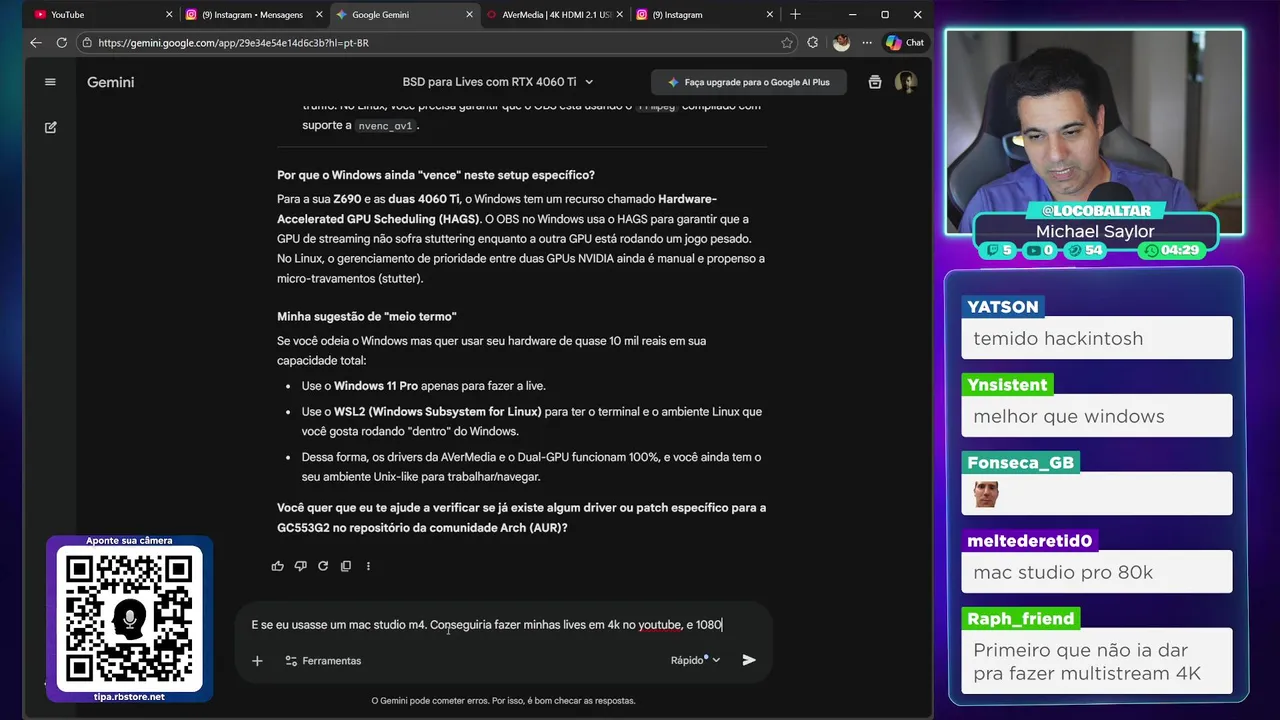Click the heading Minha sugestão de "meio termo"
The width and height of the screenshot is (1280, 720).
click(367, 316)
